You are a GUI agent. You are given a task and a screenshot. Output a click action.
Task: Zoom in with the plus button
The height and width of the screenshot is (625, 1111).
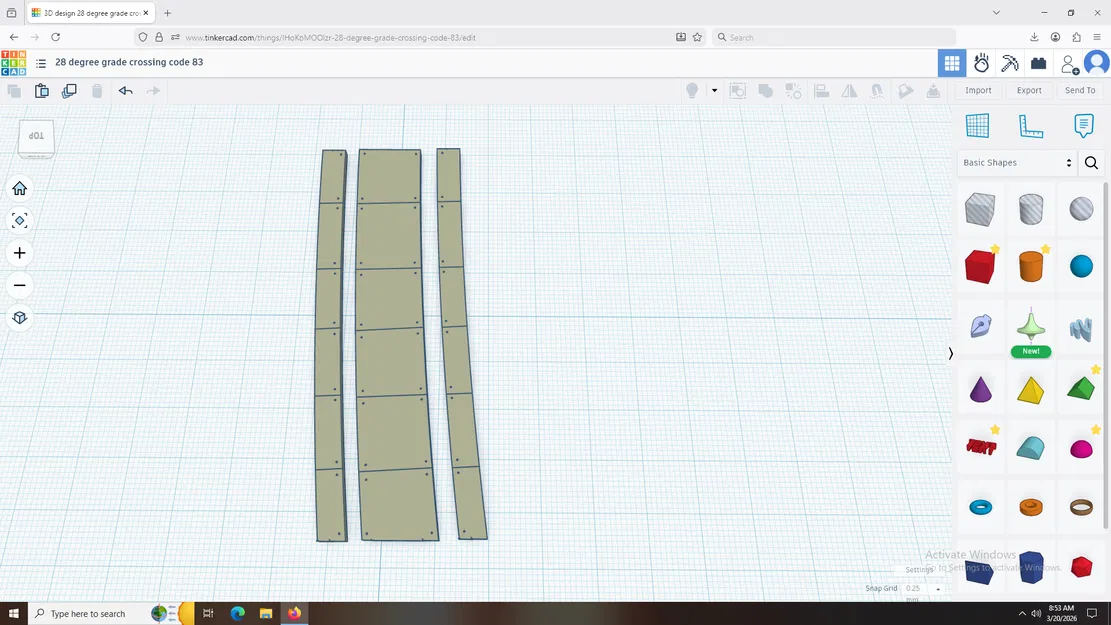(x=19, y=253)
